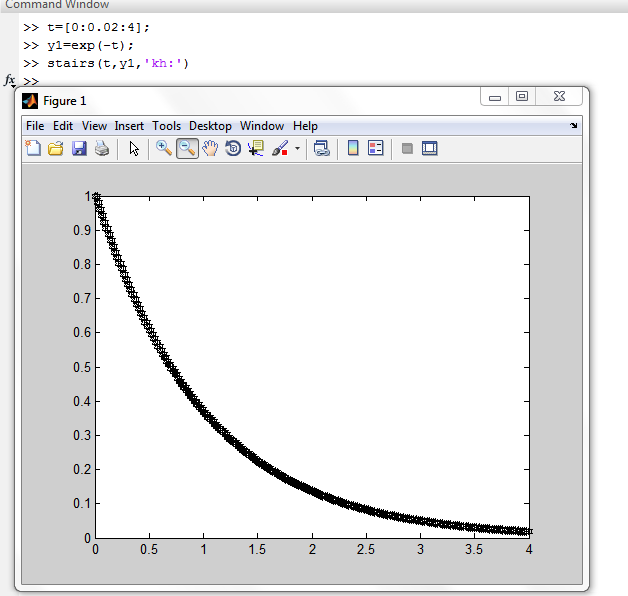Click the empty command prompt line
Image resolution: width=628 pixels, height=596 pixels.
click(x=31, y=81)
